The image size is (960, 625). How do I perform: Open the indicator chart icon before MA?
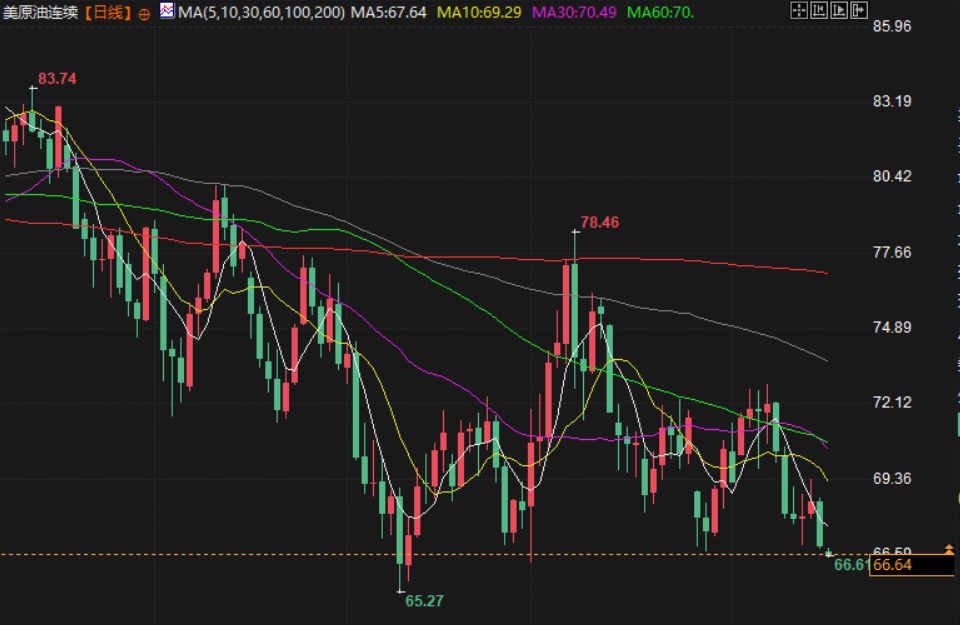167,10
